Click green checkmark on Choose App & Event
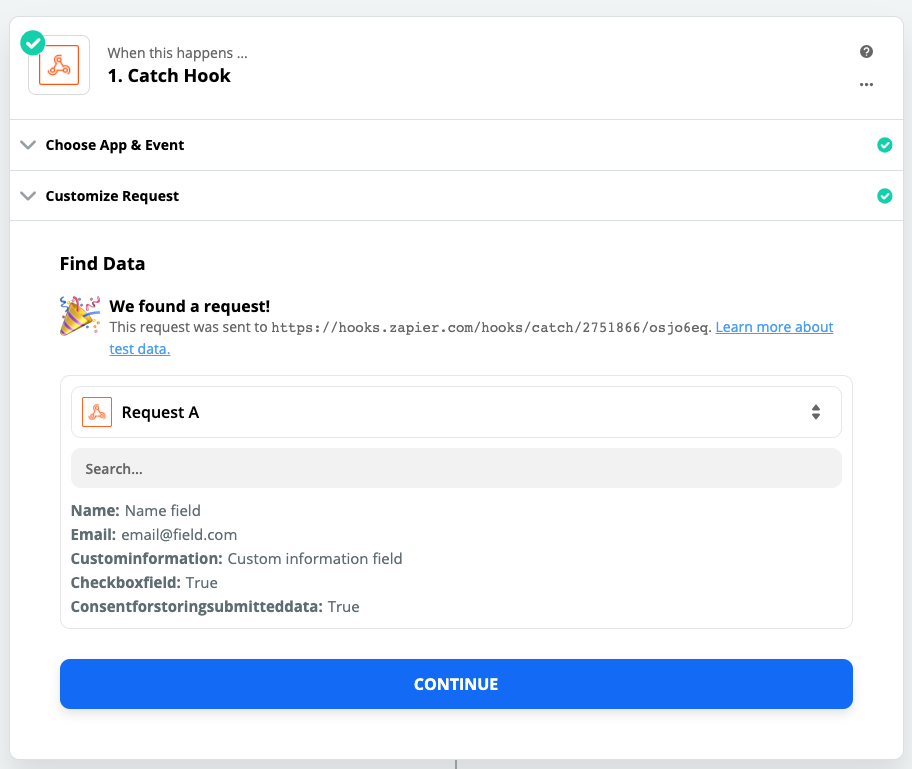Viewport: 912px width, 769px height. point(885,145)
